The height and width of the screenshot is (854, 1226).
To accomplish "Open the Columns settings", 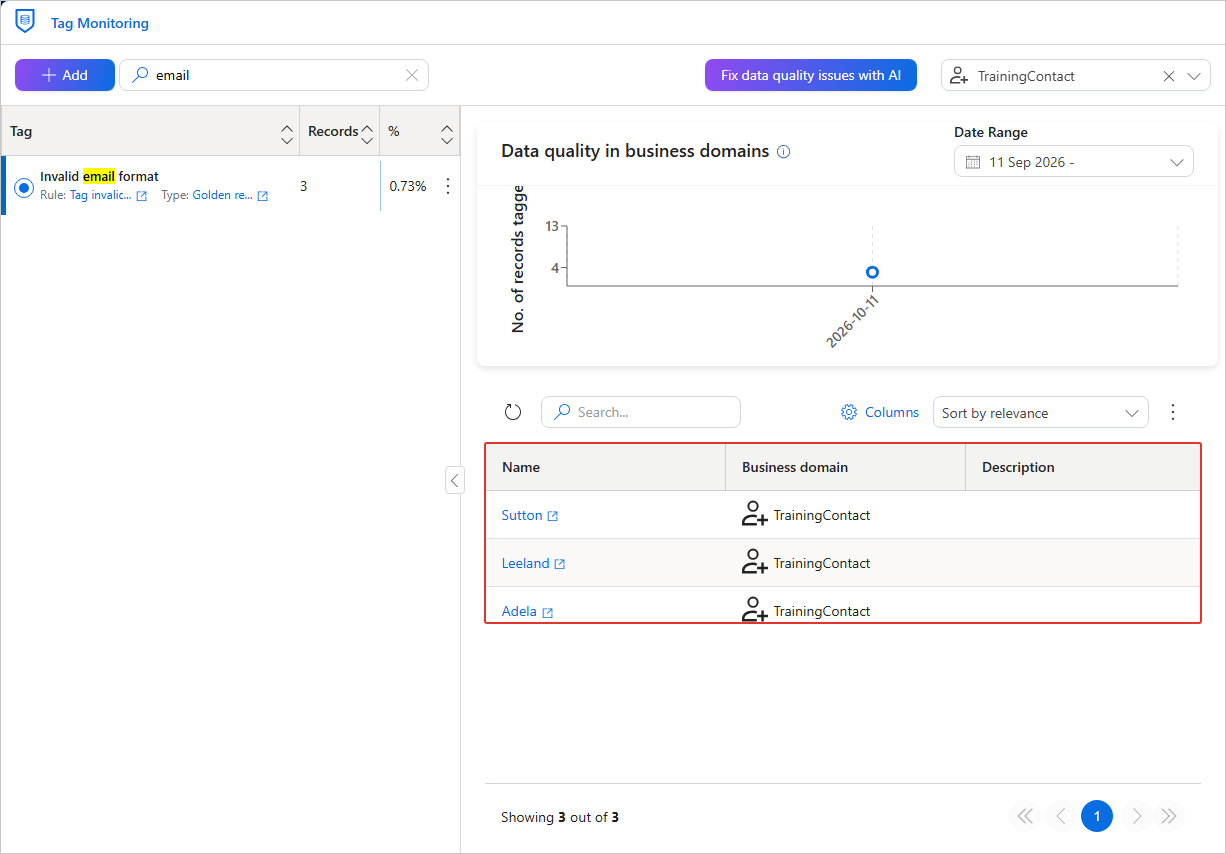I will 880,412.
